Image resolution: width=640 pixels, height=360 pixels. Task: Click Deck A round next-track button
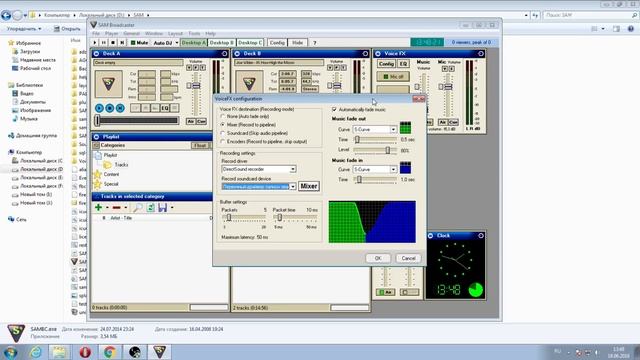120,108
